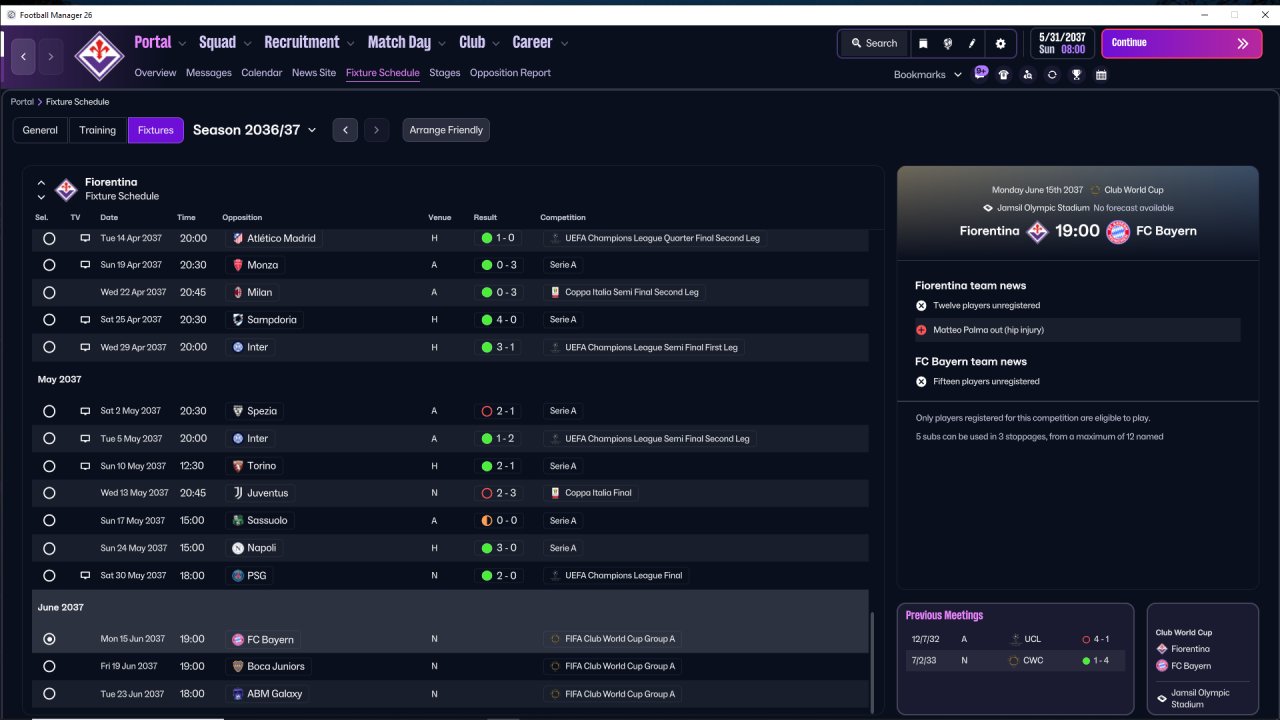Click the circular arrows icon in the bookmarks bar
This screenshot has height=720, width=1280.
click(x=1052, y=75)
